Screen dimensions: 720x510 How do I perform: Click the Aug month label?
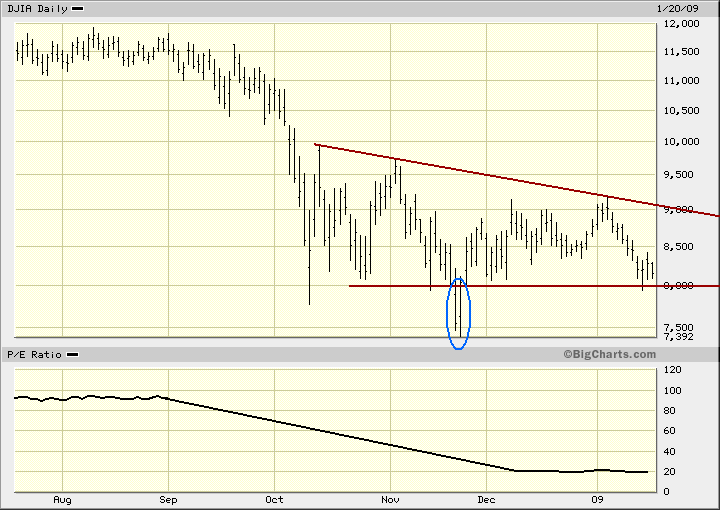[62, 500]
